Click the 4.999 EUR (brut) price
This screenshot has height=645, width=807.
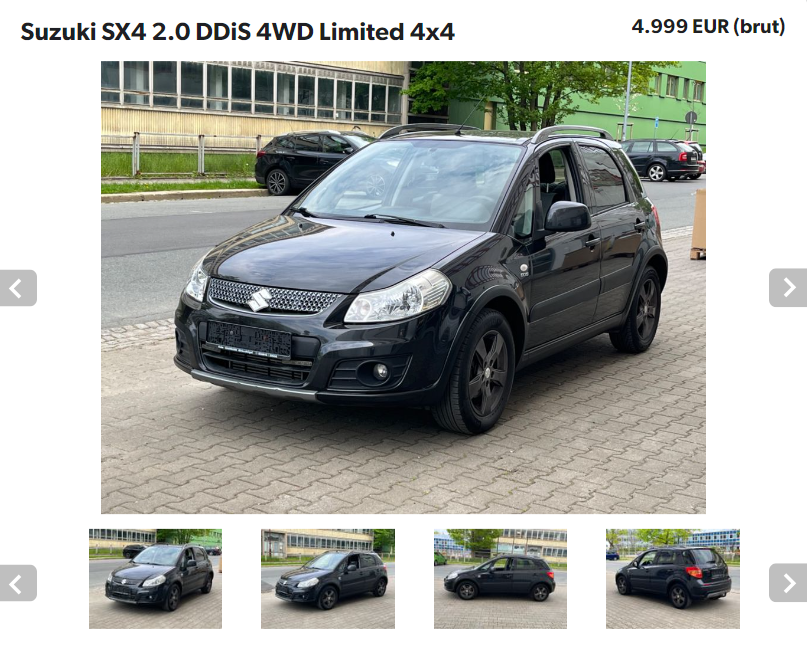[708, 26]
